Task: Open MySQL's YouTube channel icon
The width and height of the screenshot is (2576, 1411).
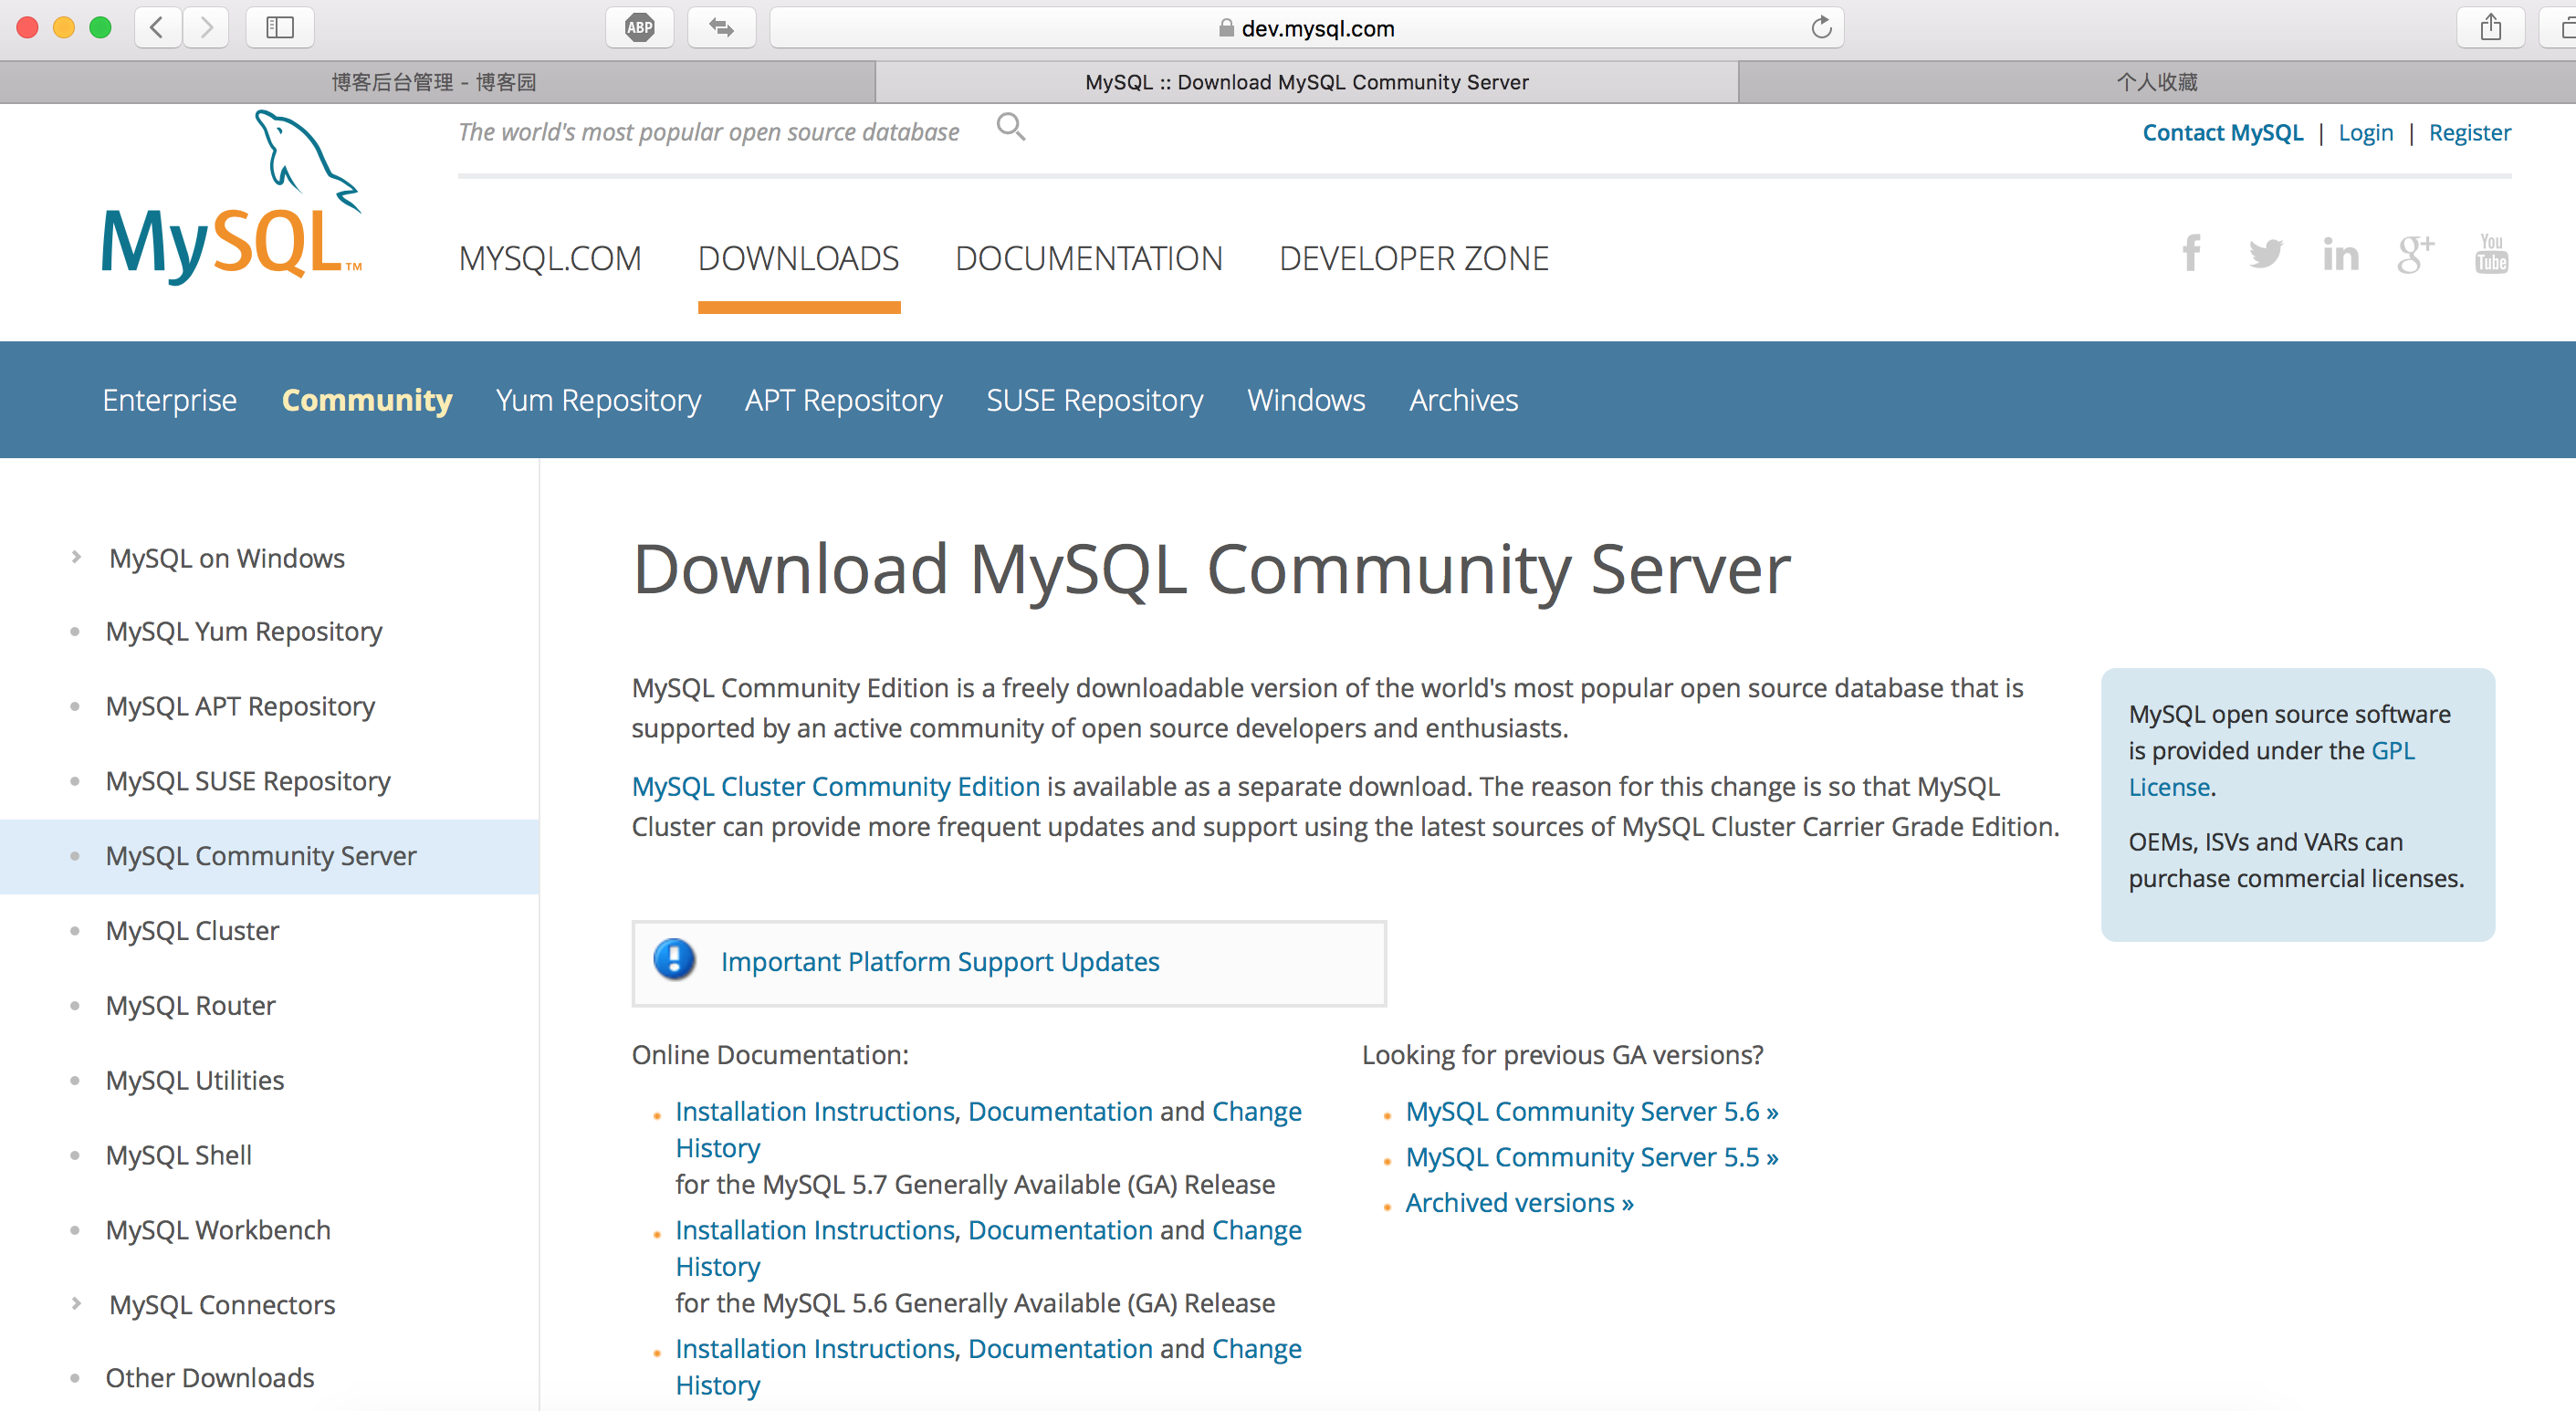Action: (2491, 254)
